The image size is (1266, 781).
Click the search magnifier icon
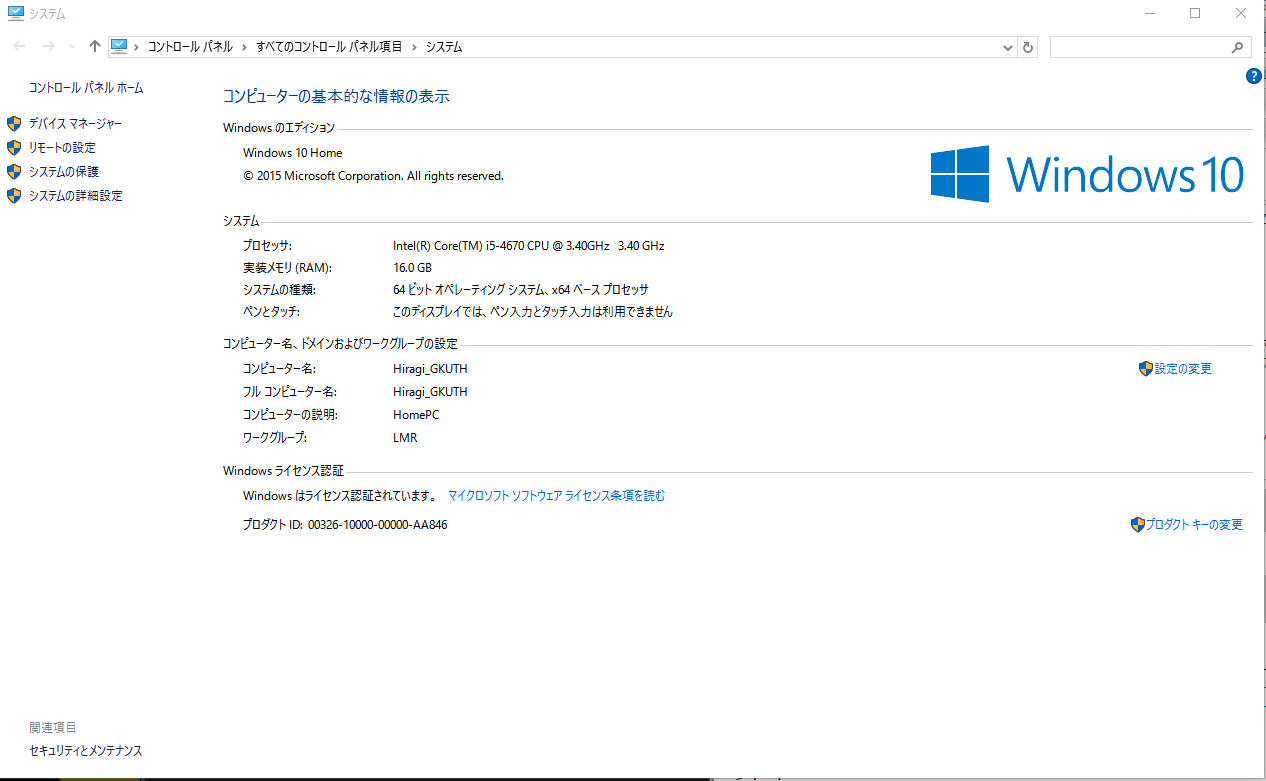(x=1238, y=47)
